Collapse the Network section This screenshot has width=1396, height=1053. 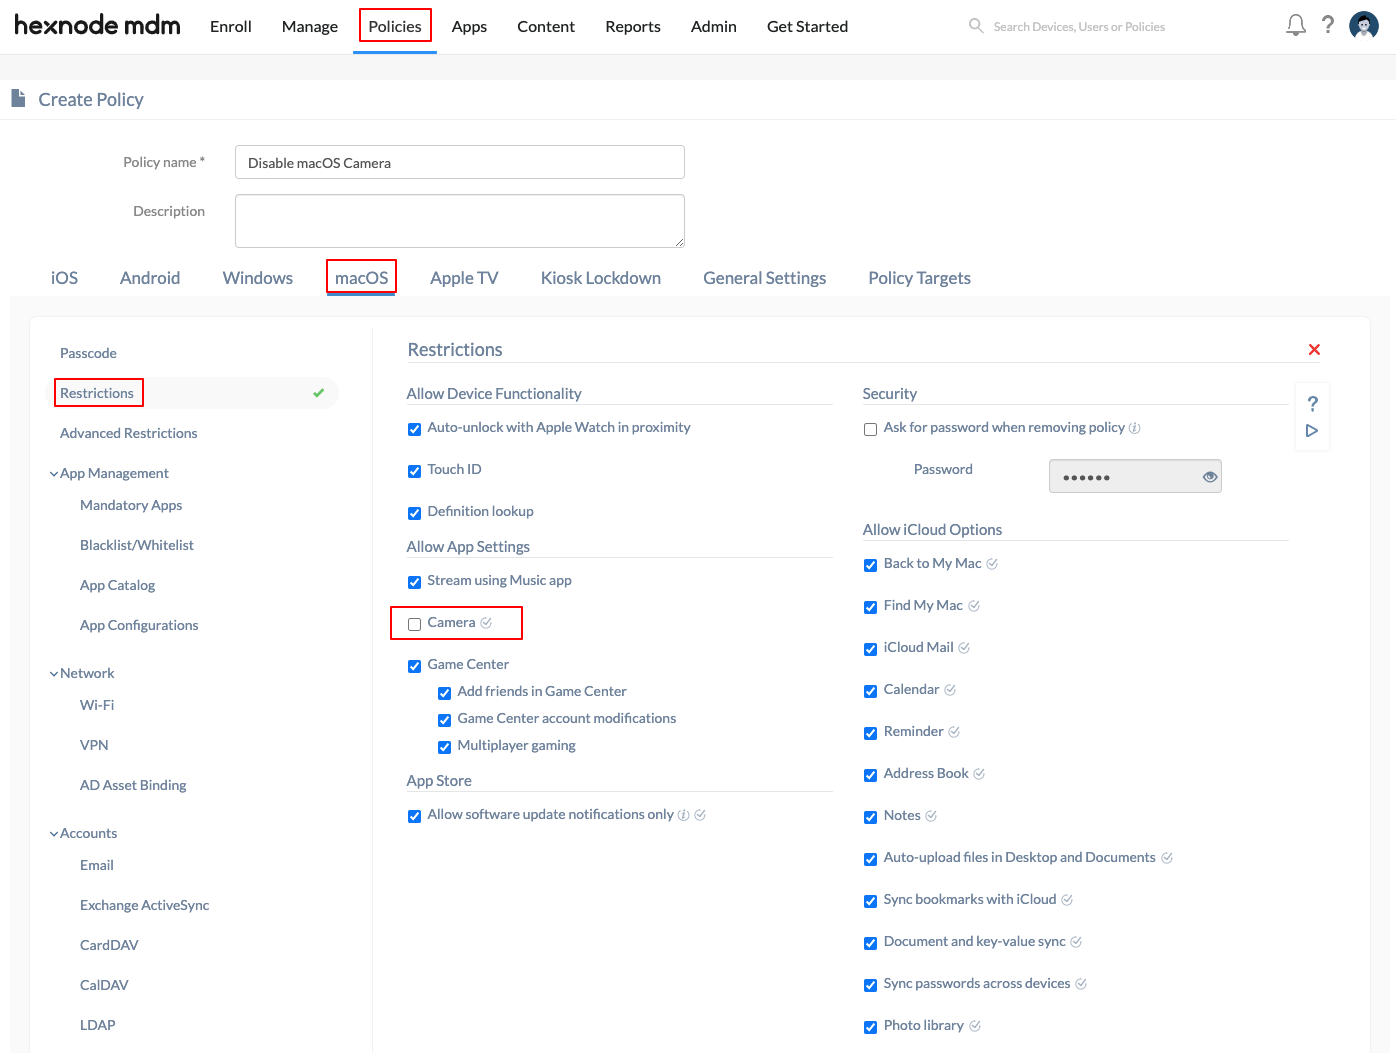54,674
